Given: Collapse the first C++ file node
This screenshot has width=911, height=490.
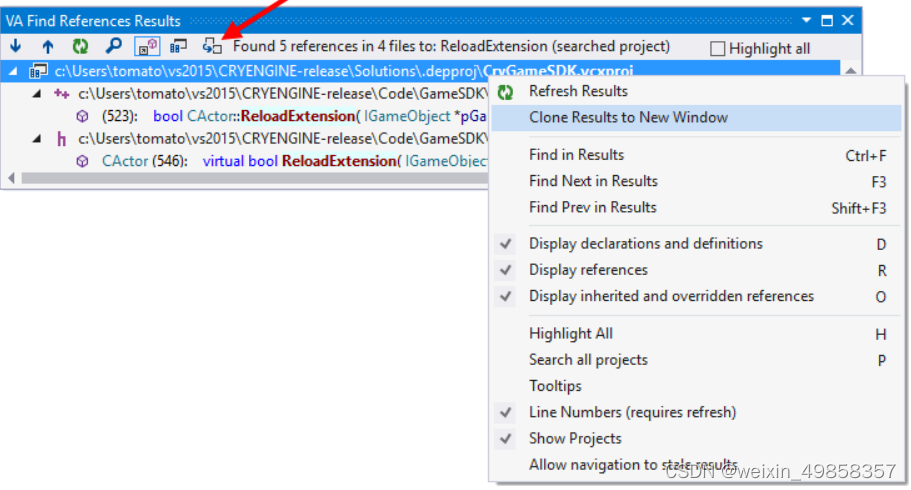Looking at the screenshot, I should [37, 94].
